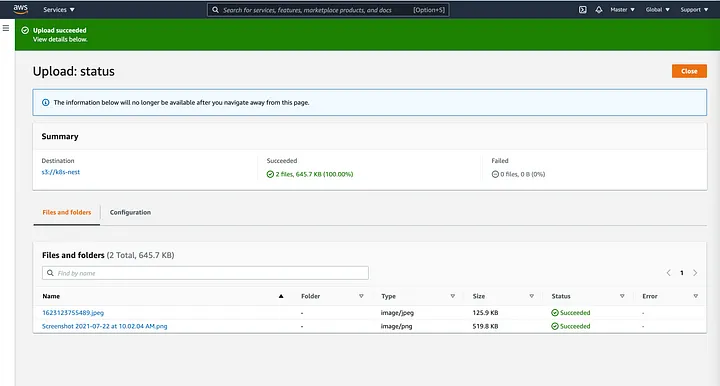Click the failed status icon in Summary
This screenshot has height=386, width=720.
495,174
